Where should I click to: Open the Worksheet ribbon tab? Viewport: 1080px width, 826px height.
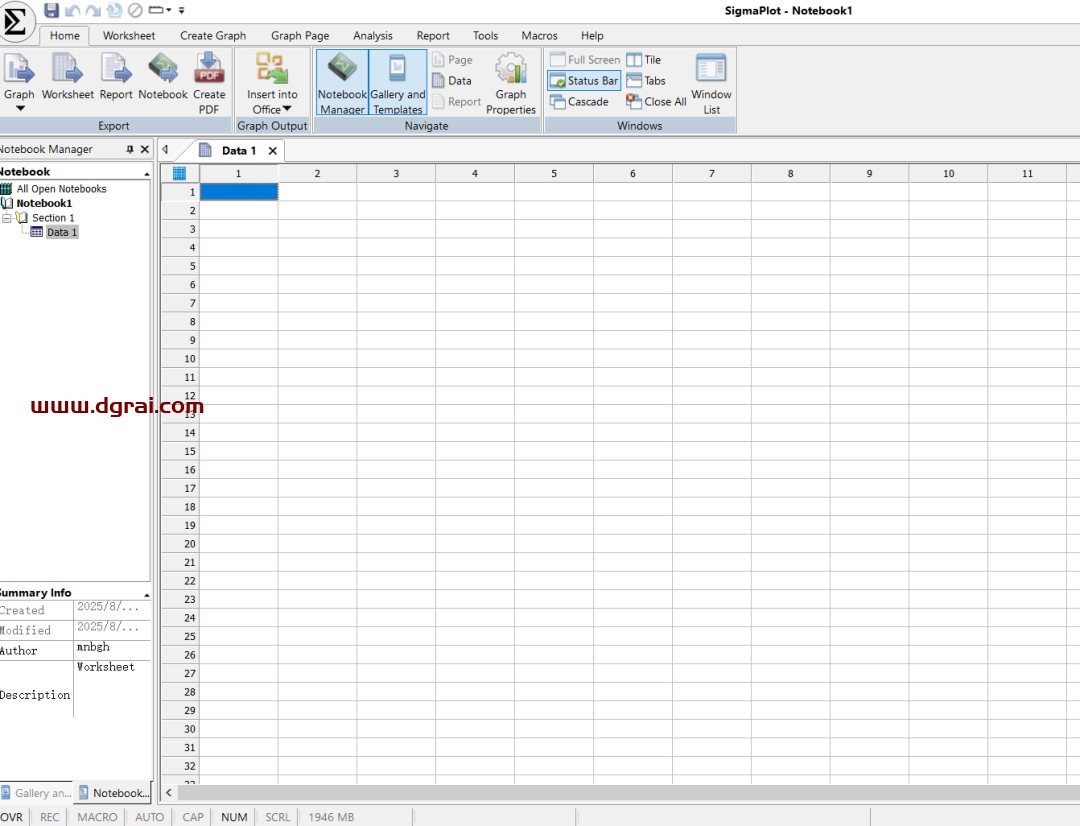pos(129,36)
